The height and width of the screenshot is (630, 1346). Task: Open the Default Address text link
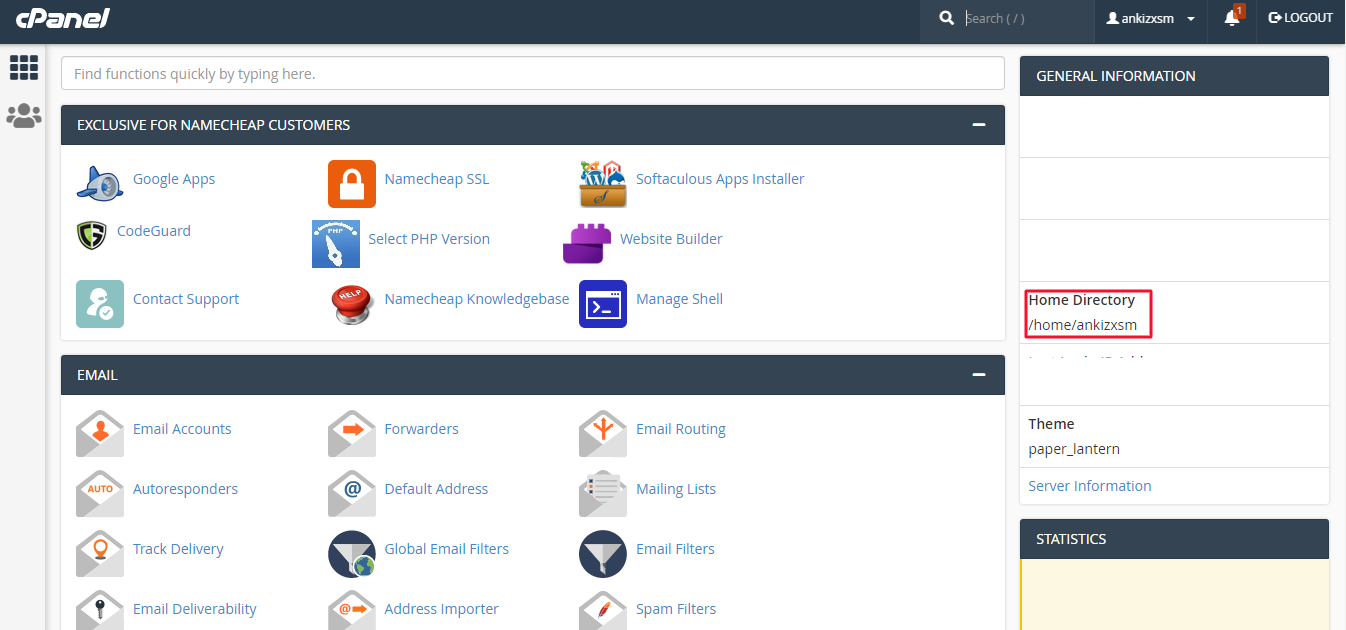coord(436,489)
